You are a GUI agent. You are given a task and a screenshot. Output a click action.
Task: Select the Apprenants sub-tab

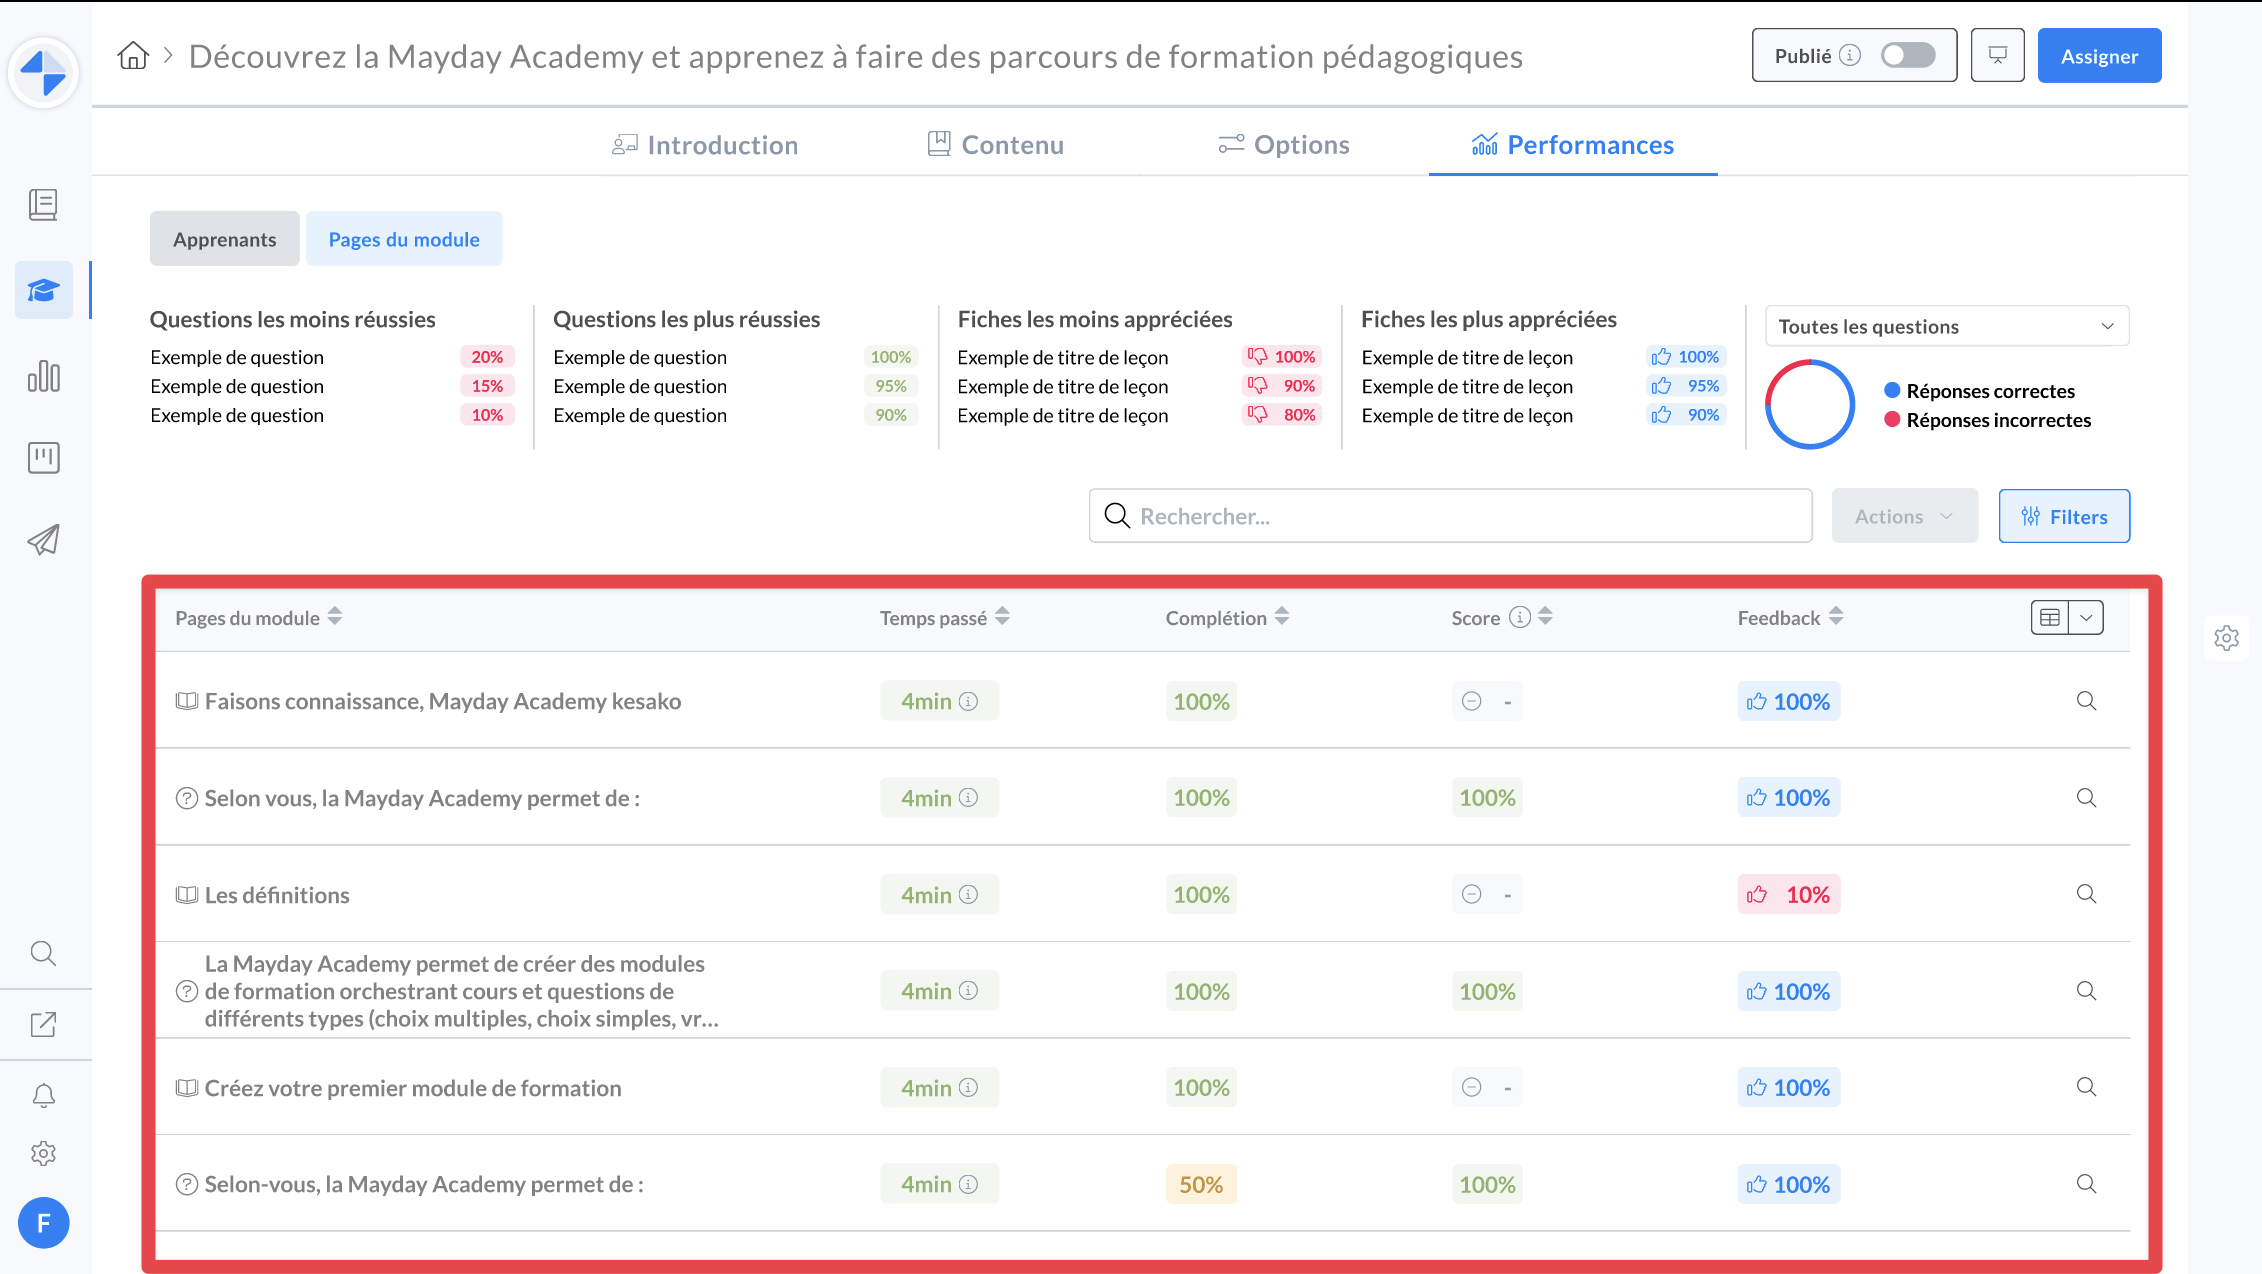click(x=224, y=239)
